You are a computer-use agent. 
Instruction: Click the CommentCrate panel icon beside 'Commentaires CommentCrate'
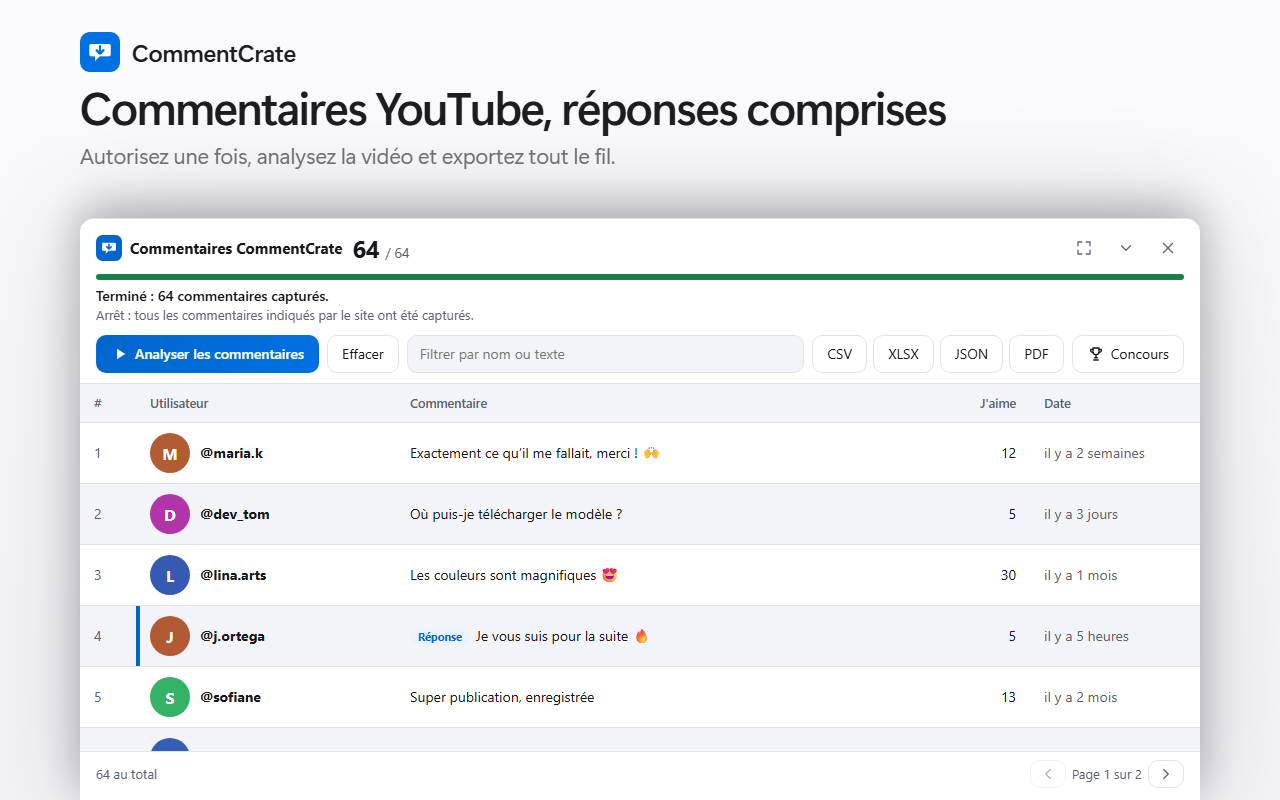click(109, 248)
